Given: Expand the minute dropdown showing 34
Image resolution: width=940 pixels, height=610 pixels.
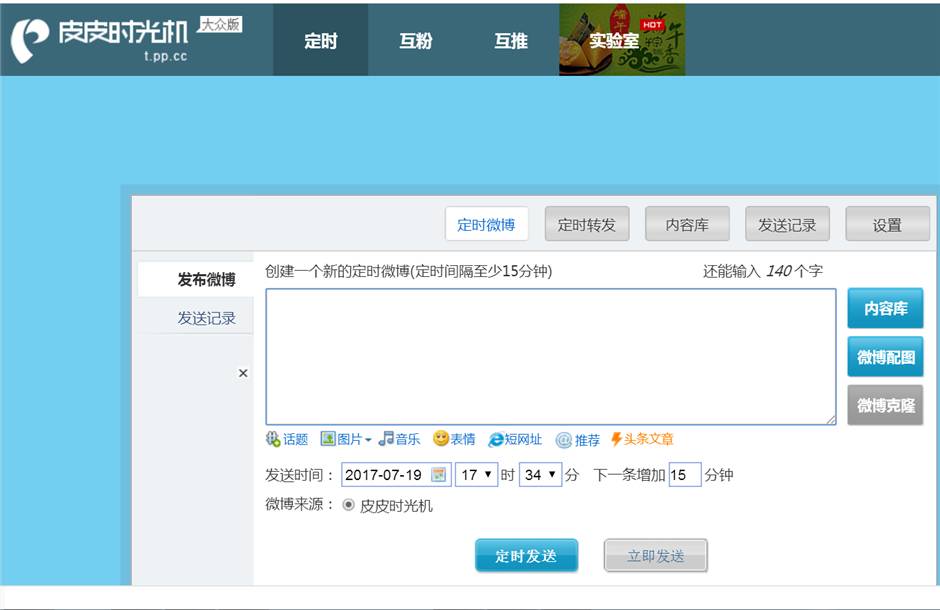Looking at the screenshot, I should [540, 475].
